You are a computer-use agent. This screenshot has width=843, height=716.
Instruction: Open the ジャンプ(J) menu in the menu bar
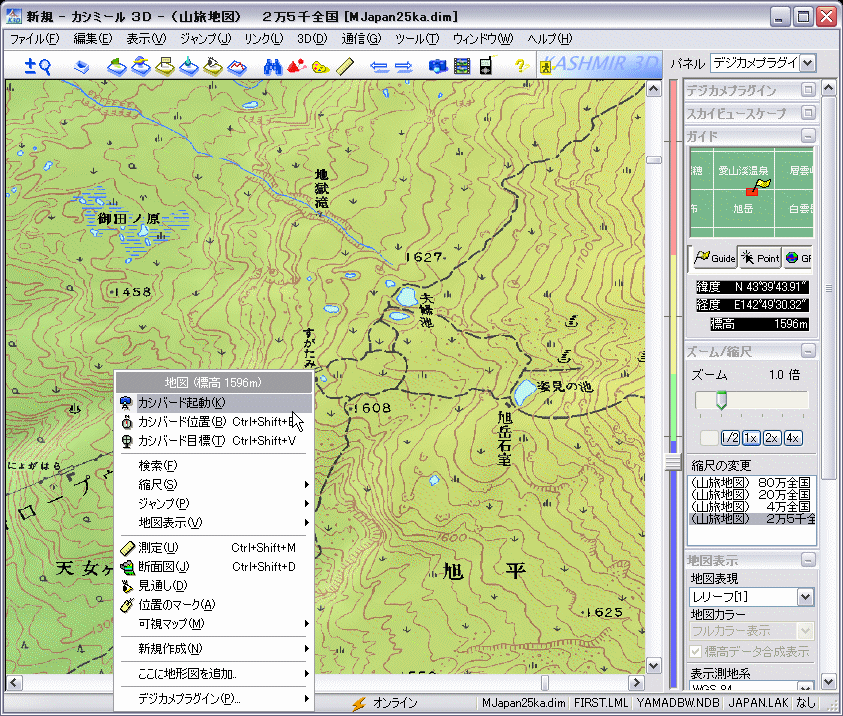click(x=205, y=39)
